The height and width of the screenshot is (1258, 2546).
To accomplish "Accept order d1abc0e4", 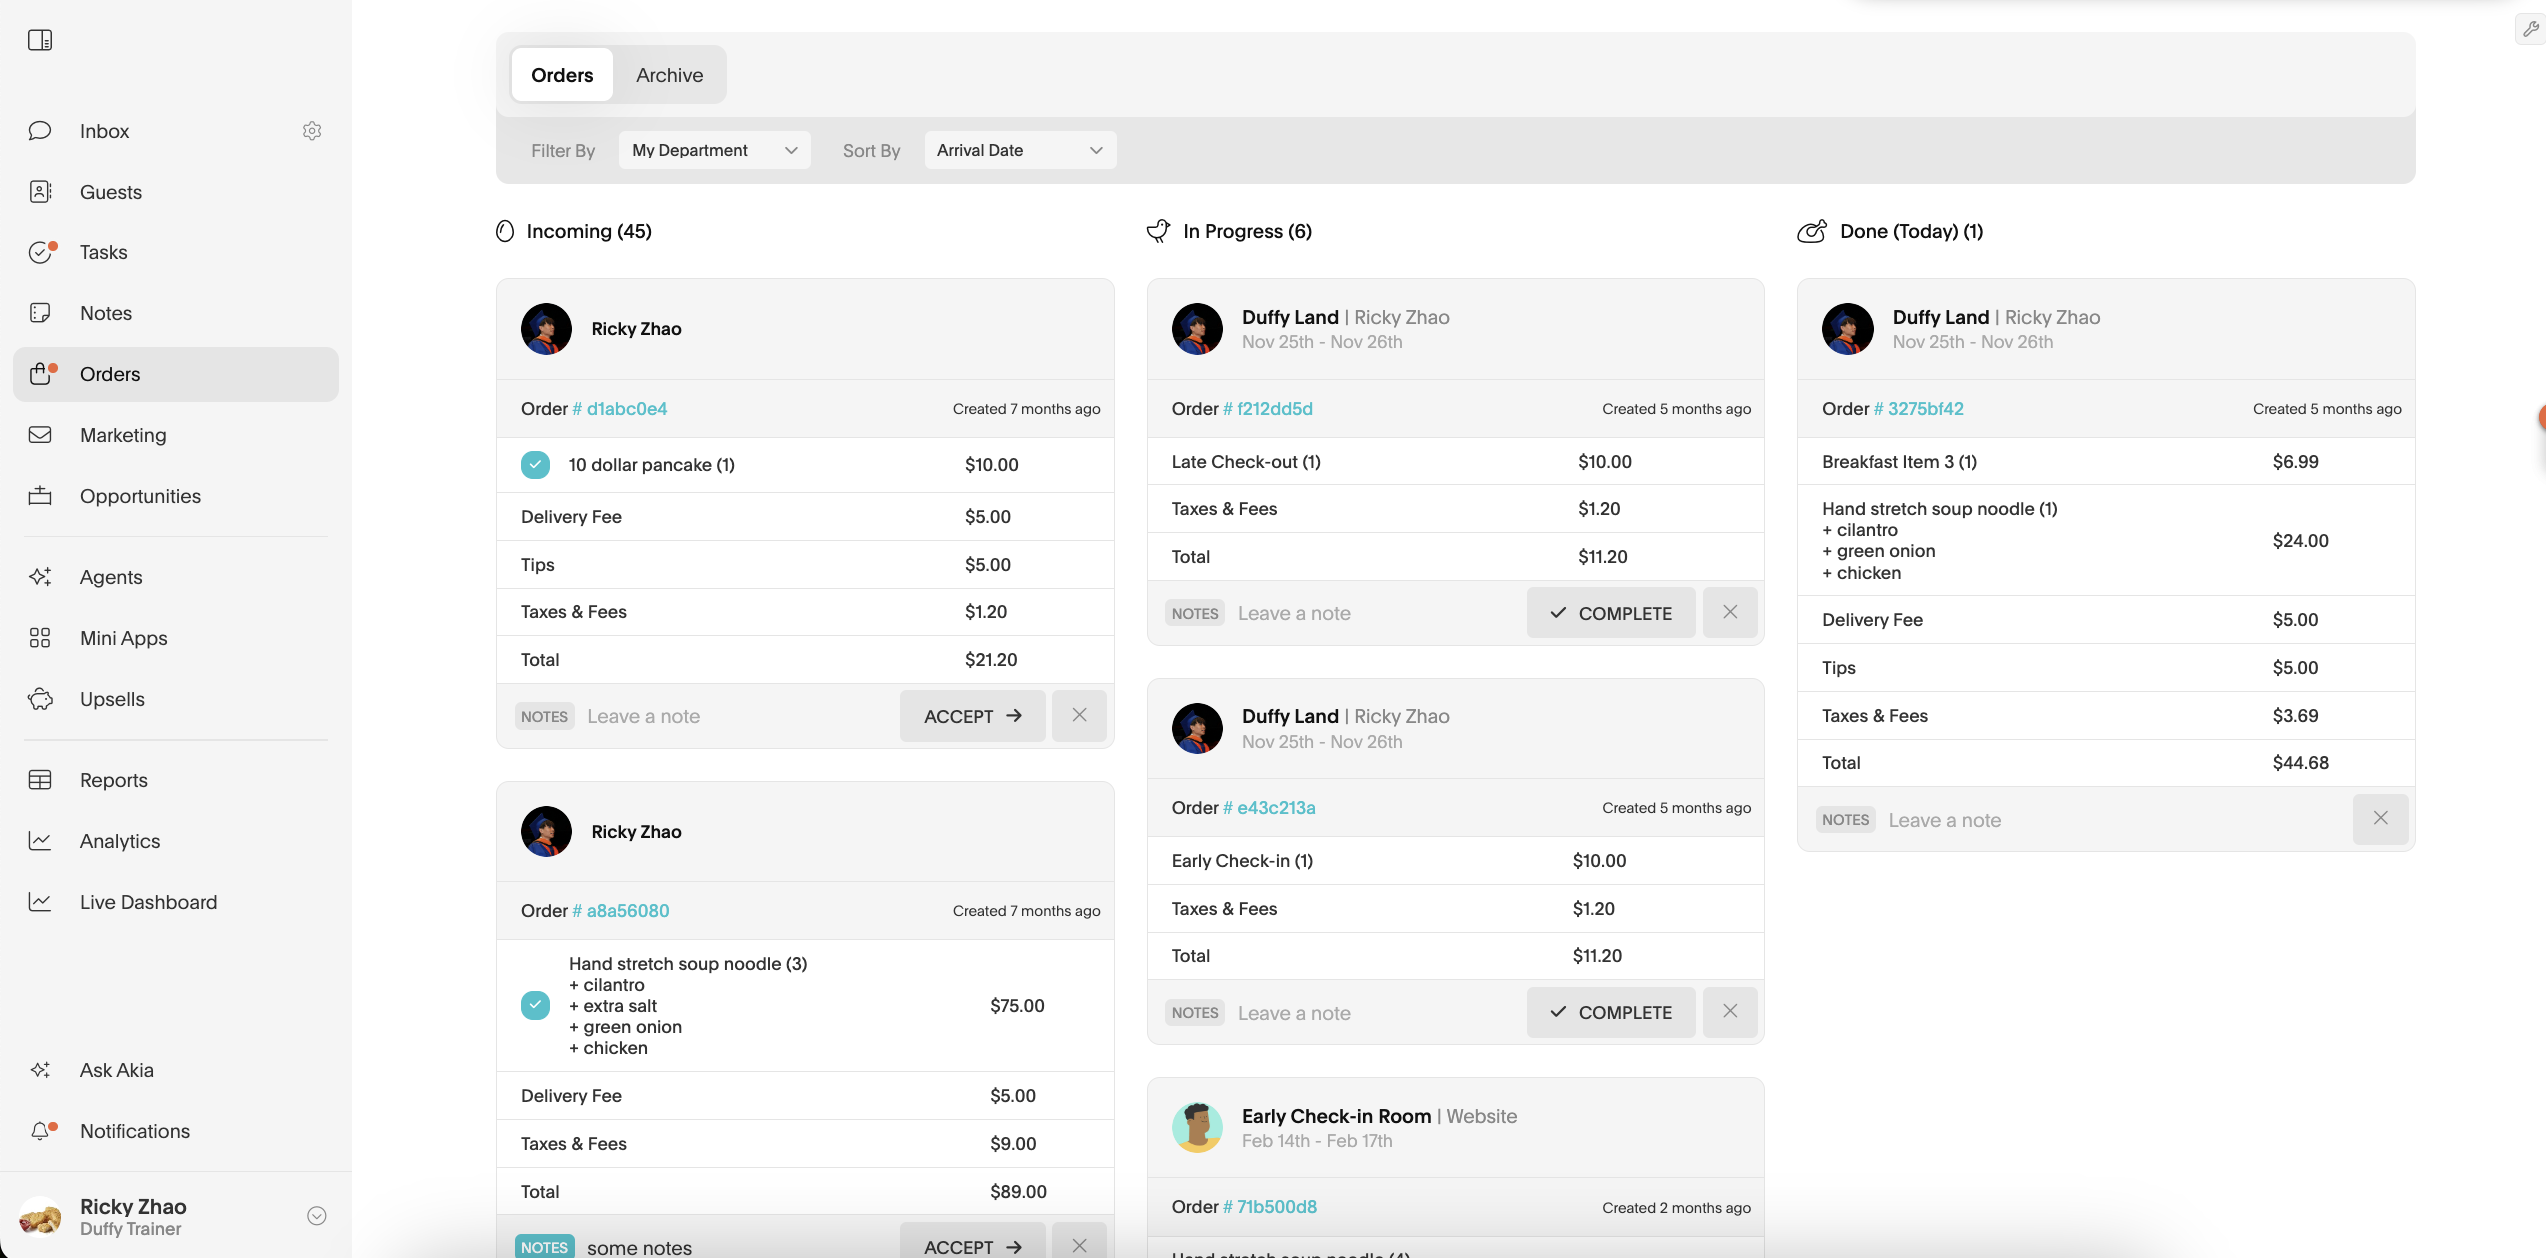I will tap(972, 716).
